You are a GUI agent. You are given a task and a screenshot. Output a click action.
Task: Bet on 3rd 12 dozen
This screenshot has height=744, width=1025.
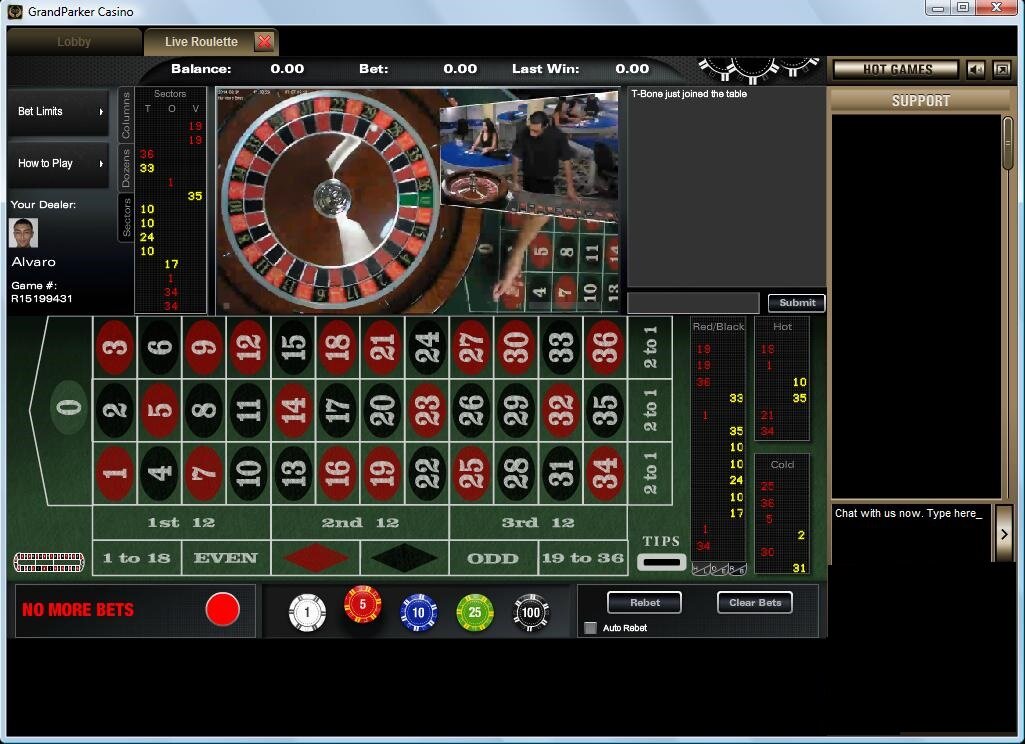coord(538,522)
